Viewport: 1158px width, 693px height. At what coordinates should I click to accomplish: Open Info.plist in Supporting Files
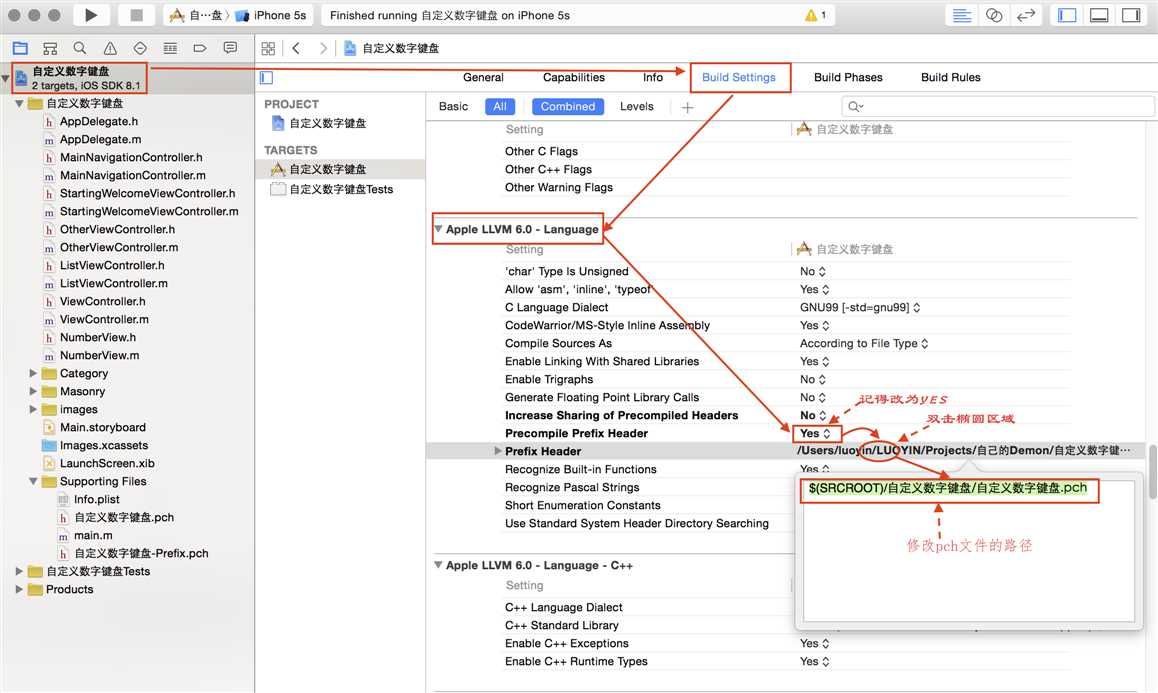97,499
